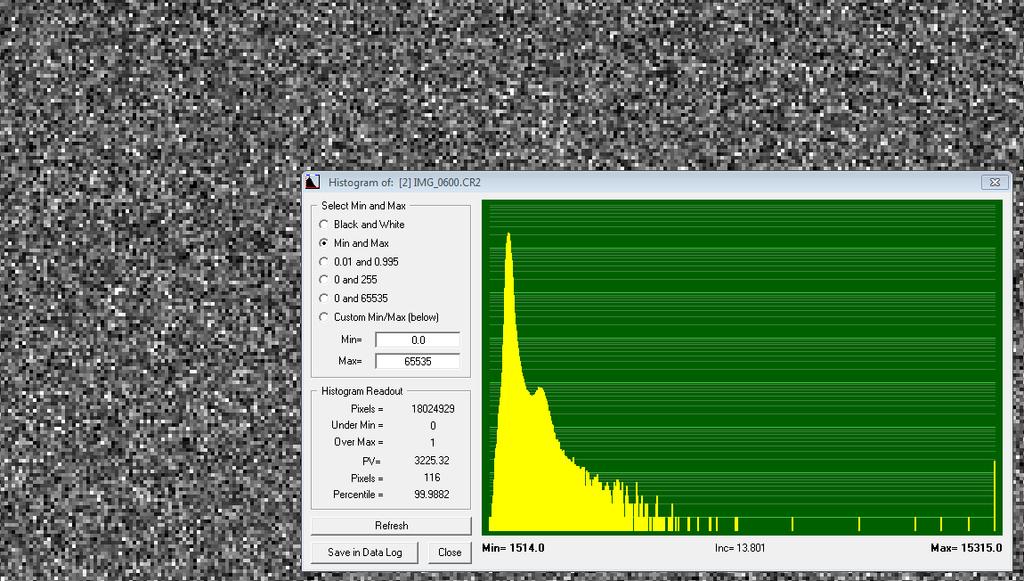Click the Min= input field
The image size is (1024, 581).
point(418,340)
